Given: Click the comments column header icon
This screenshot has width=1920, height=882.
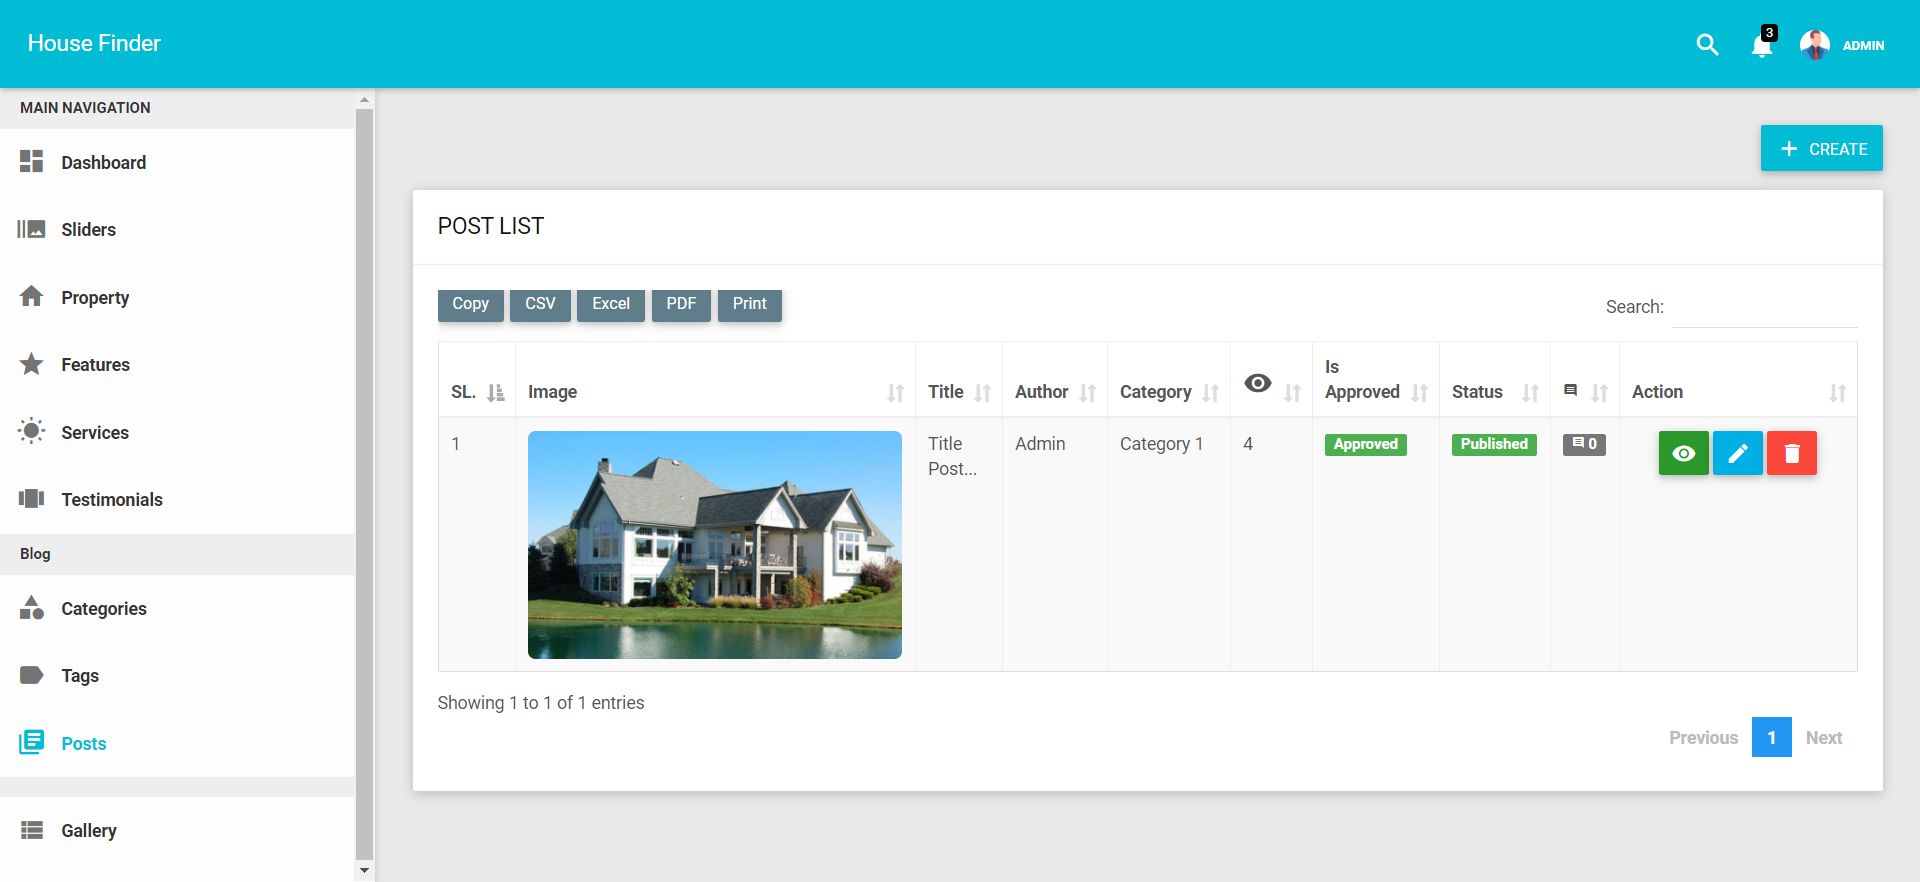Looking at the screenshot, I should 1570,390.
